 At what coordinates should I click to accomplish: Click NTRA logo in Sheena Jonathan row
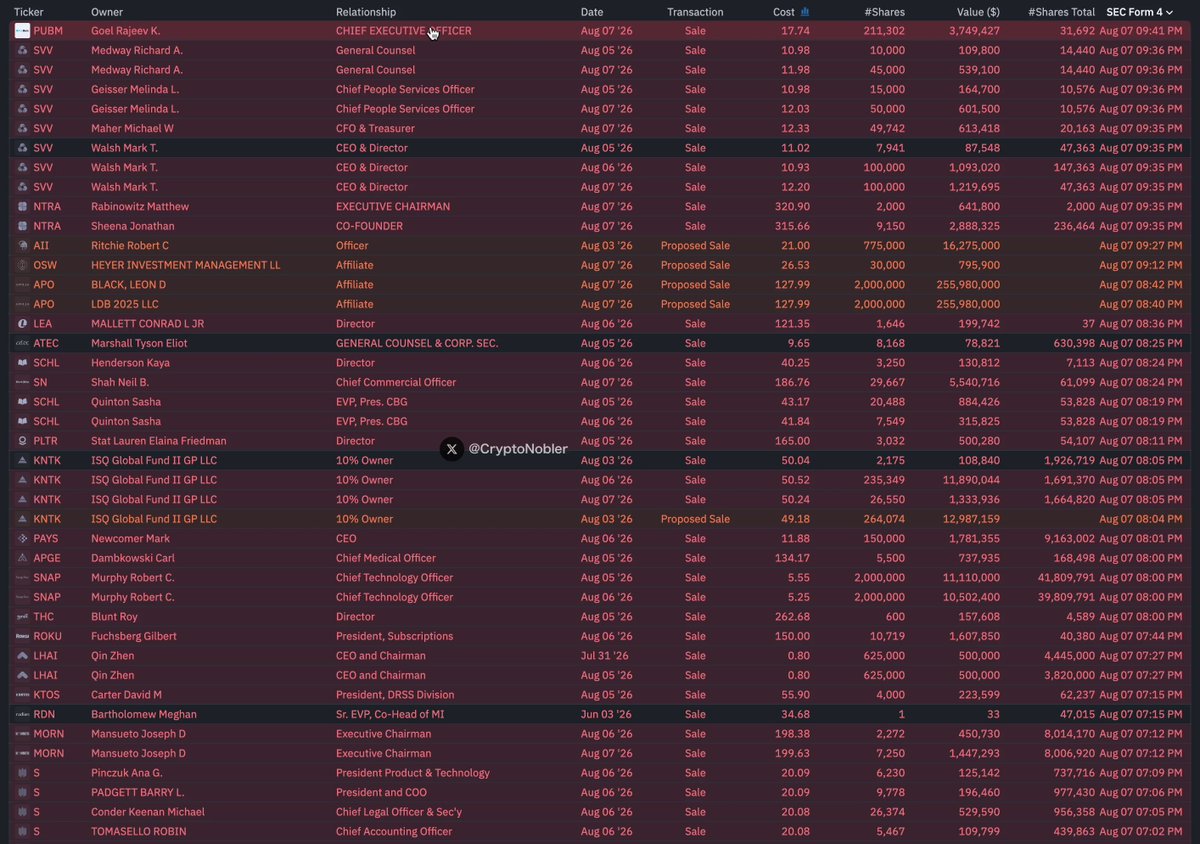point(22,226)
